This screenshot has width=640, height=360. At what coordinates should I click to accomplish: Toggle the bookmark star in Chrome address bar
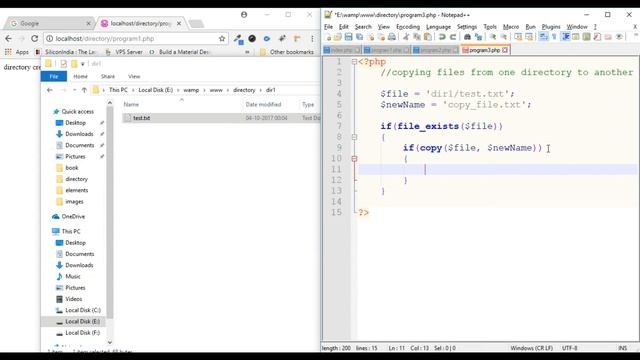(x=222, y=38)
